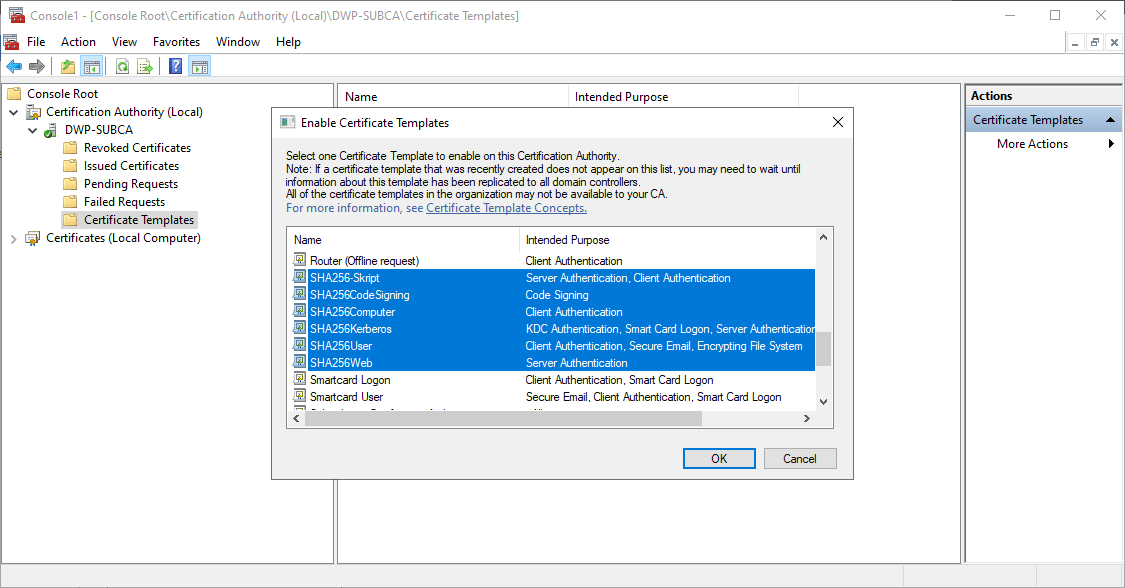Toggle Show/Hide Action Pane button
1125x588 pixels.
click(200, 67)
